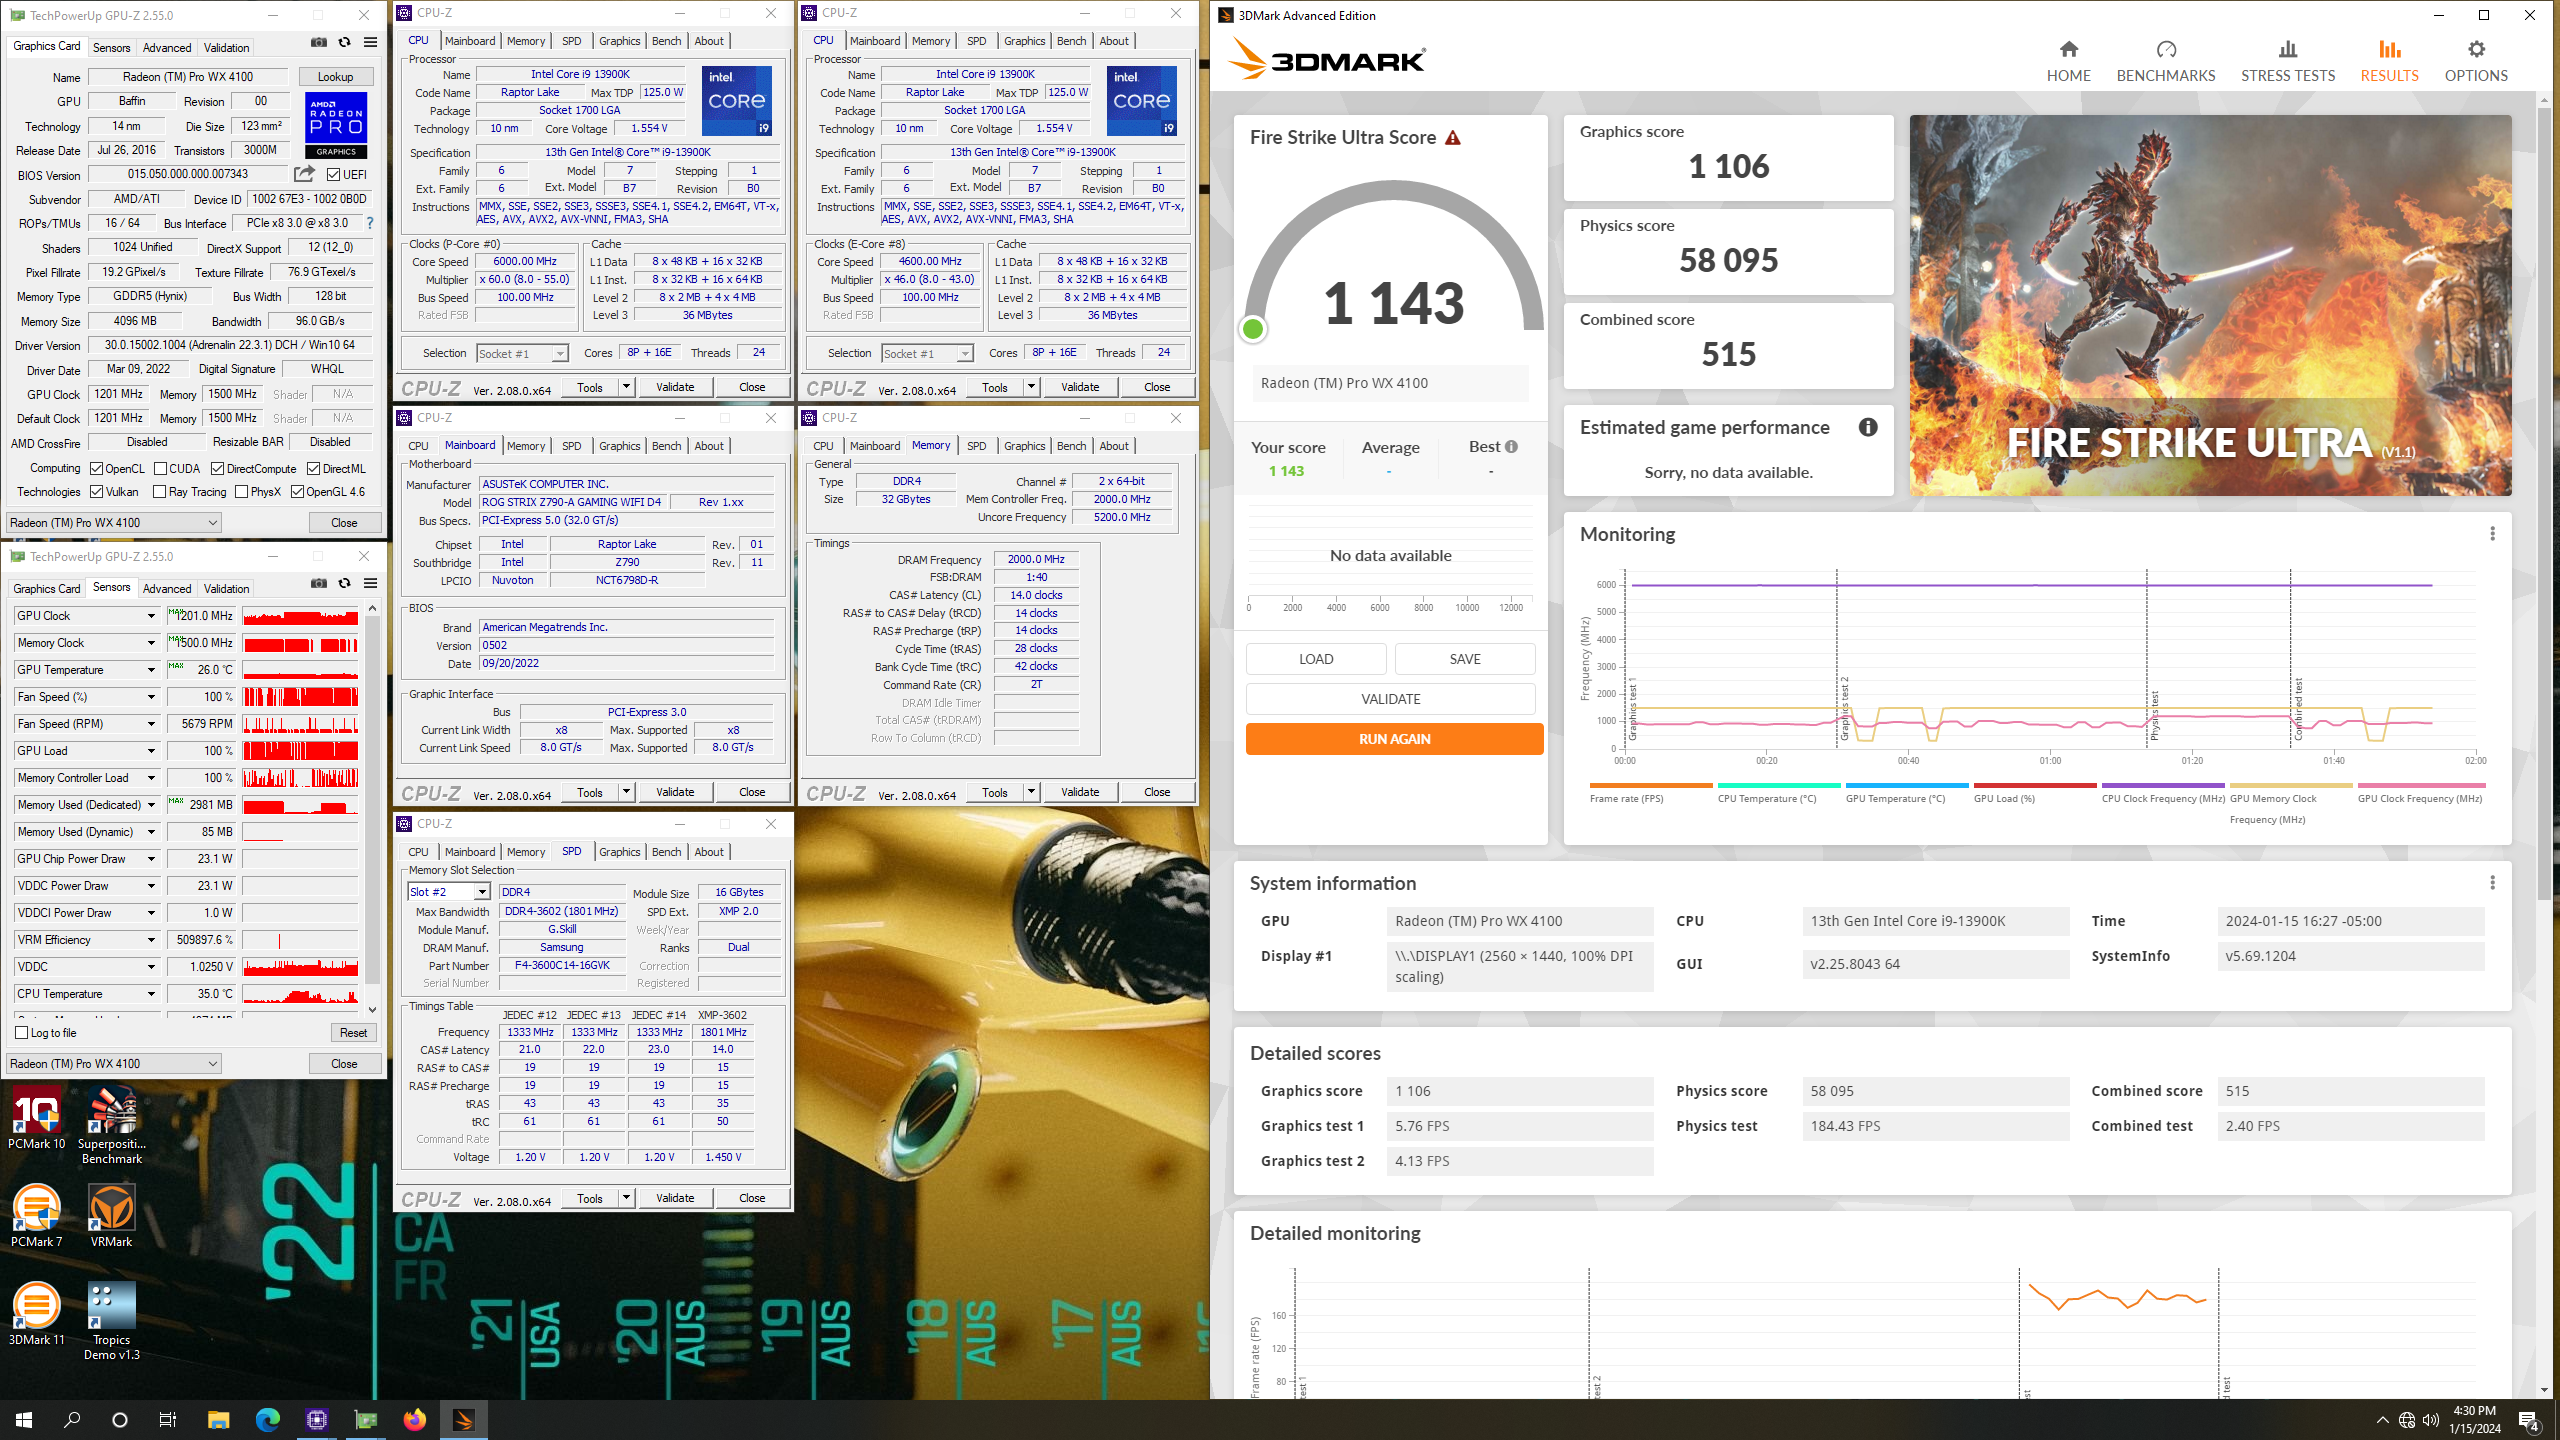Image resolution: width=2560 pixels, height=1440 pixels.
Task: Open the PCMark 7 desktop shortcut
Action: pos(37,1216)
